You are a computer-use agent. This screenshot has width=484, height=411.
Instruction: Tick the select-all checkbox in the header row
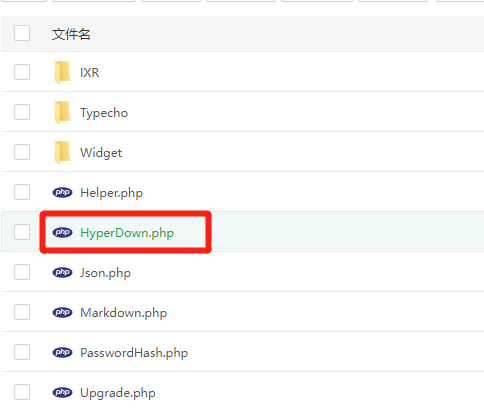pyautogui.click(x=22, y=33)
